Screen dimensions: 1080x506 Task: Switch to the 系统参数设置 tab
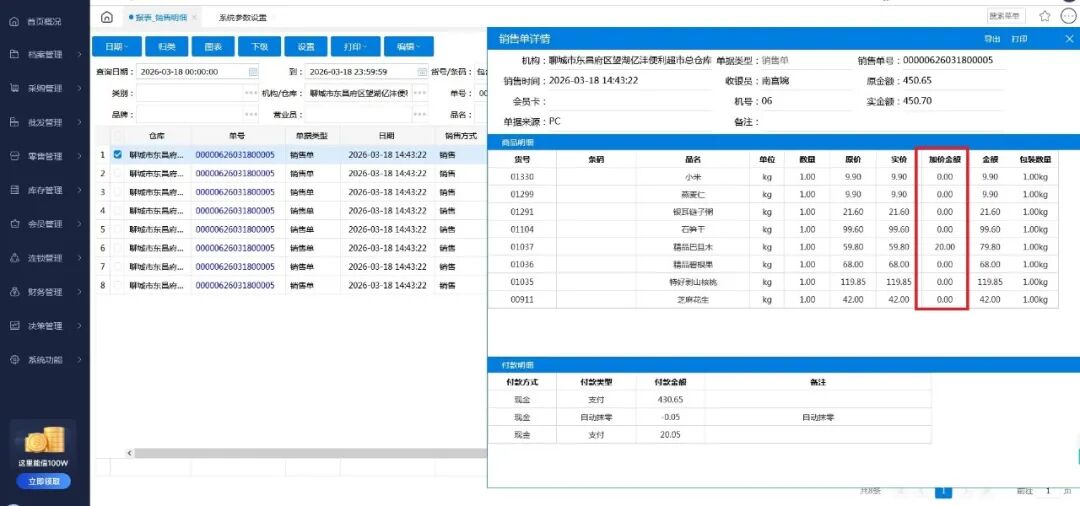(242, 18)
